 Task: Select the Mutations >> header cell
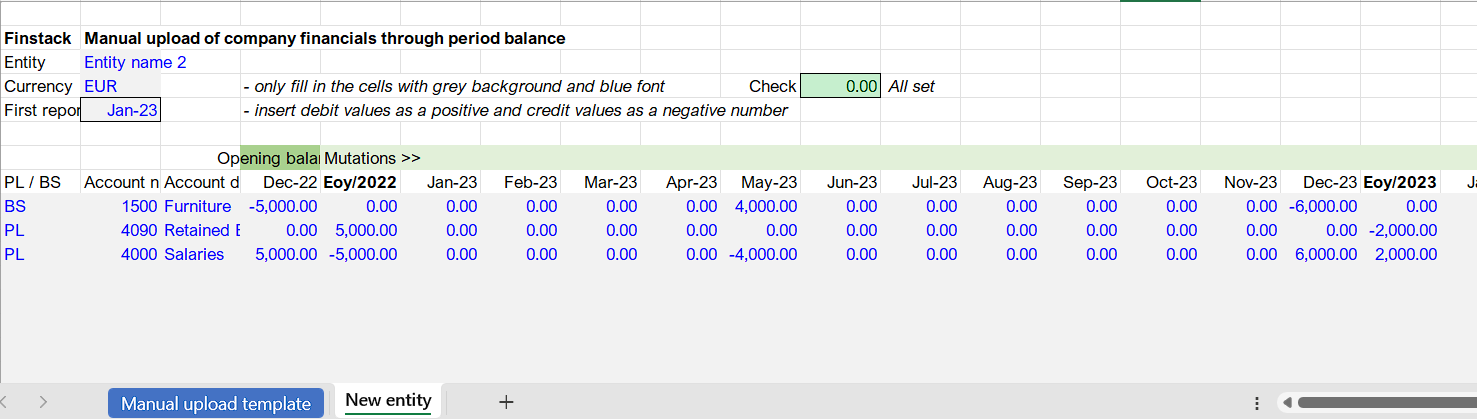(372, 158)
